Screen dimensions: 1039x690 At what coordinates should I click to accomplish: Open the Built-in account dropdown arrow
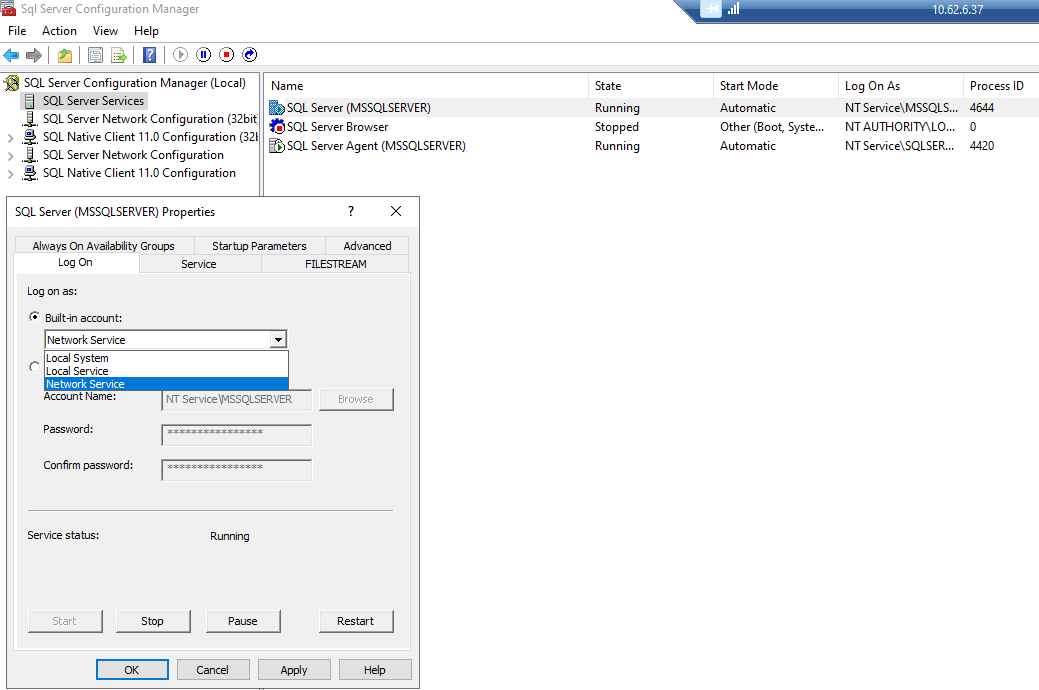pos(278,339)
